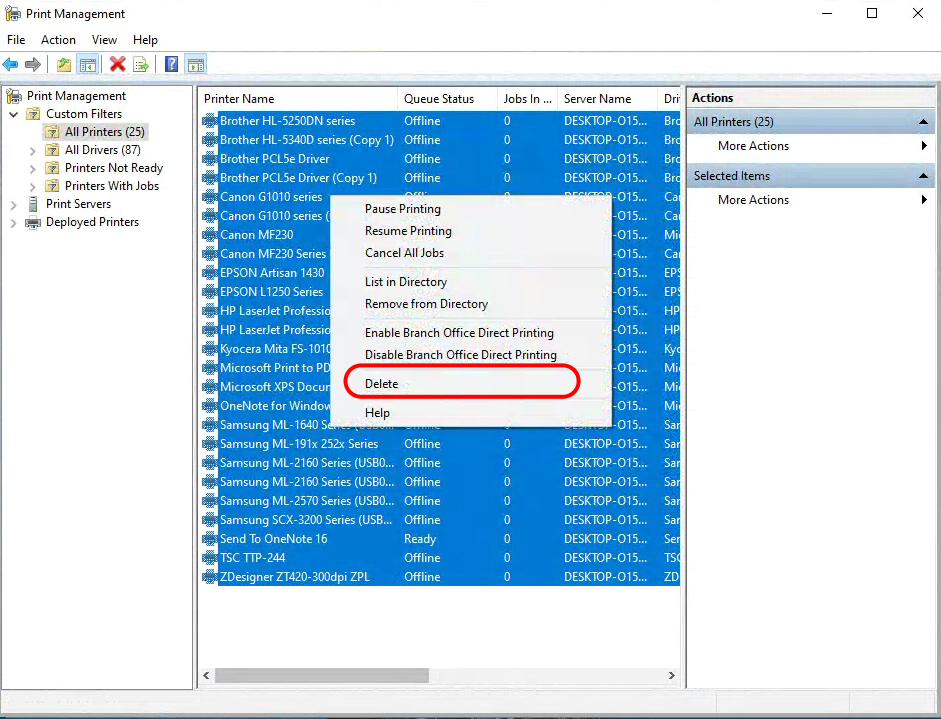Click the Print Servers server icon
Screen dimensions: 941x719
pos(33,204)
